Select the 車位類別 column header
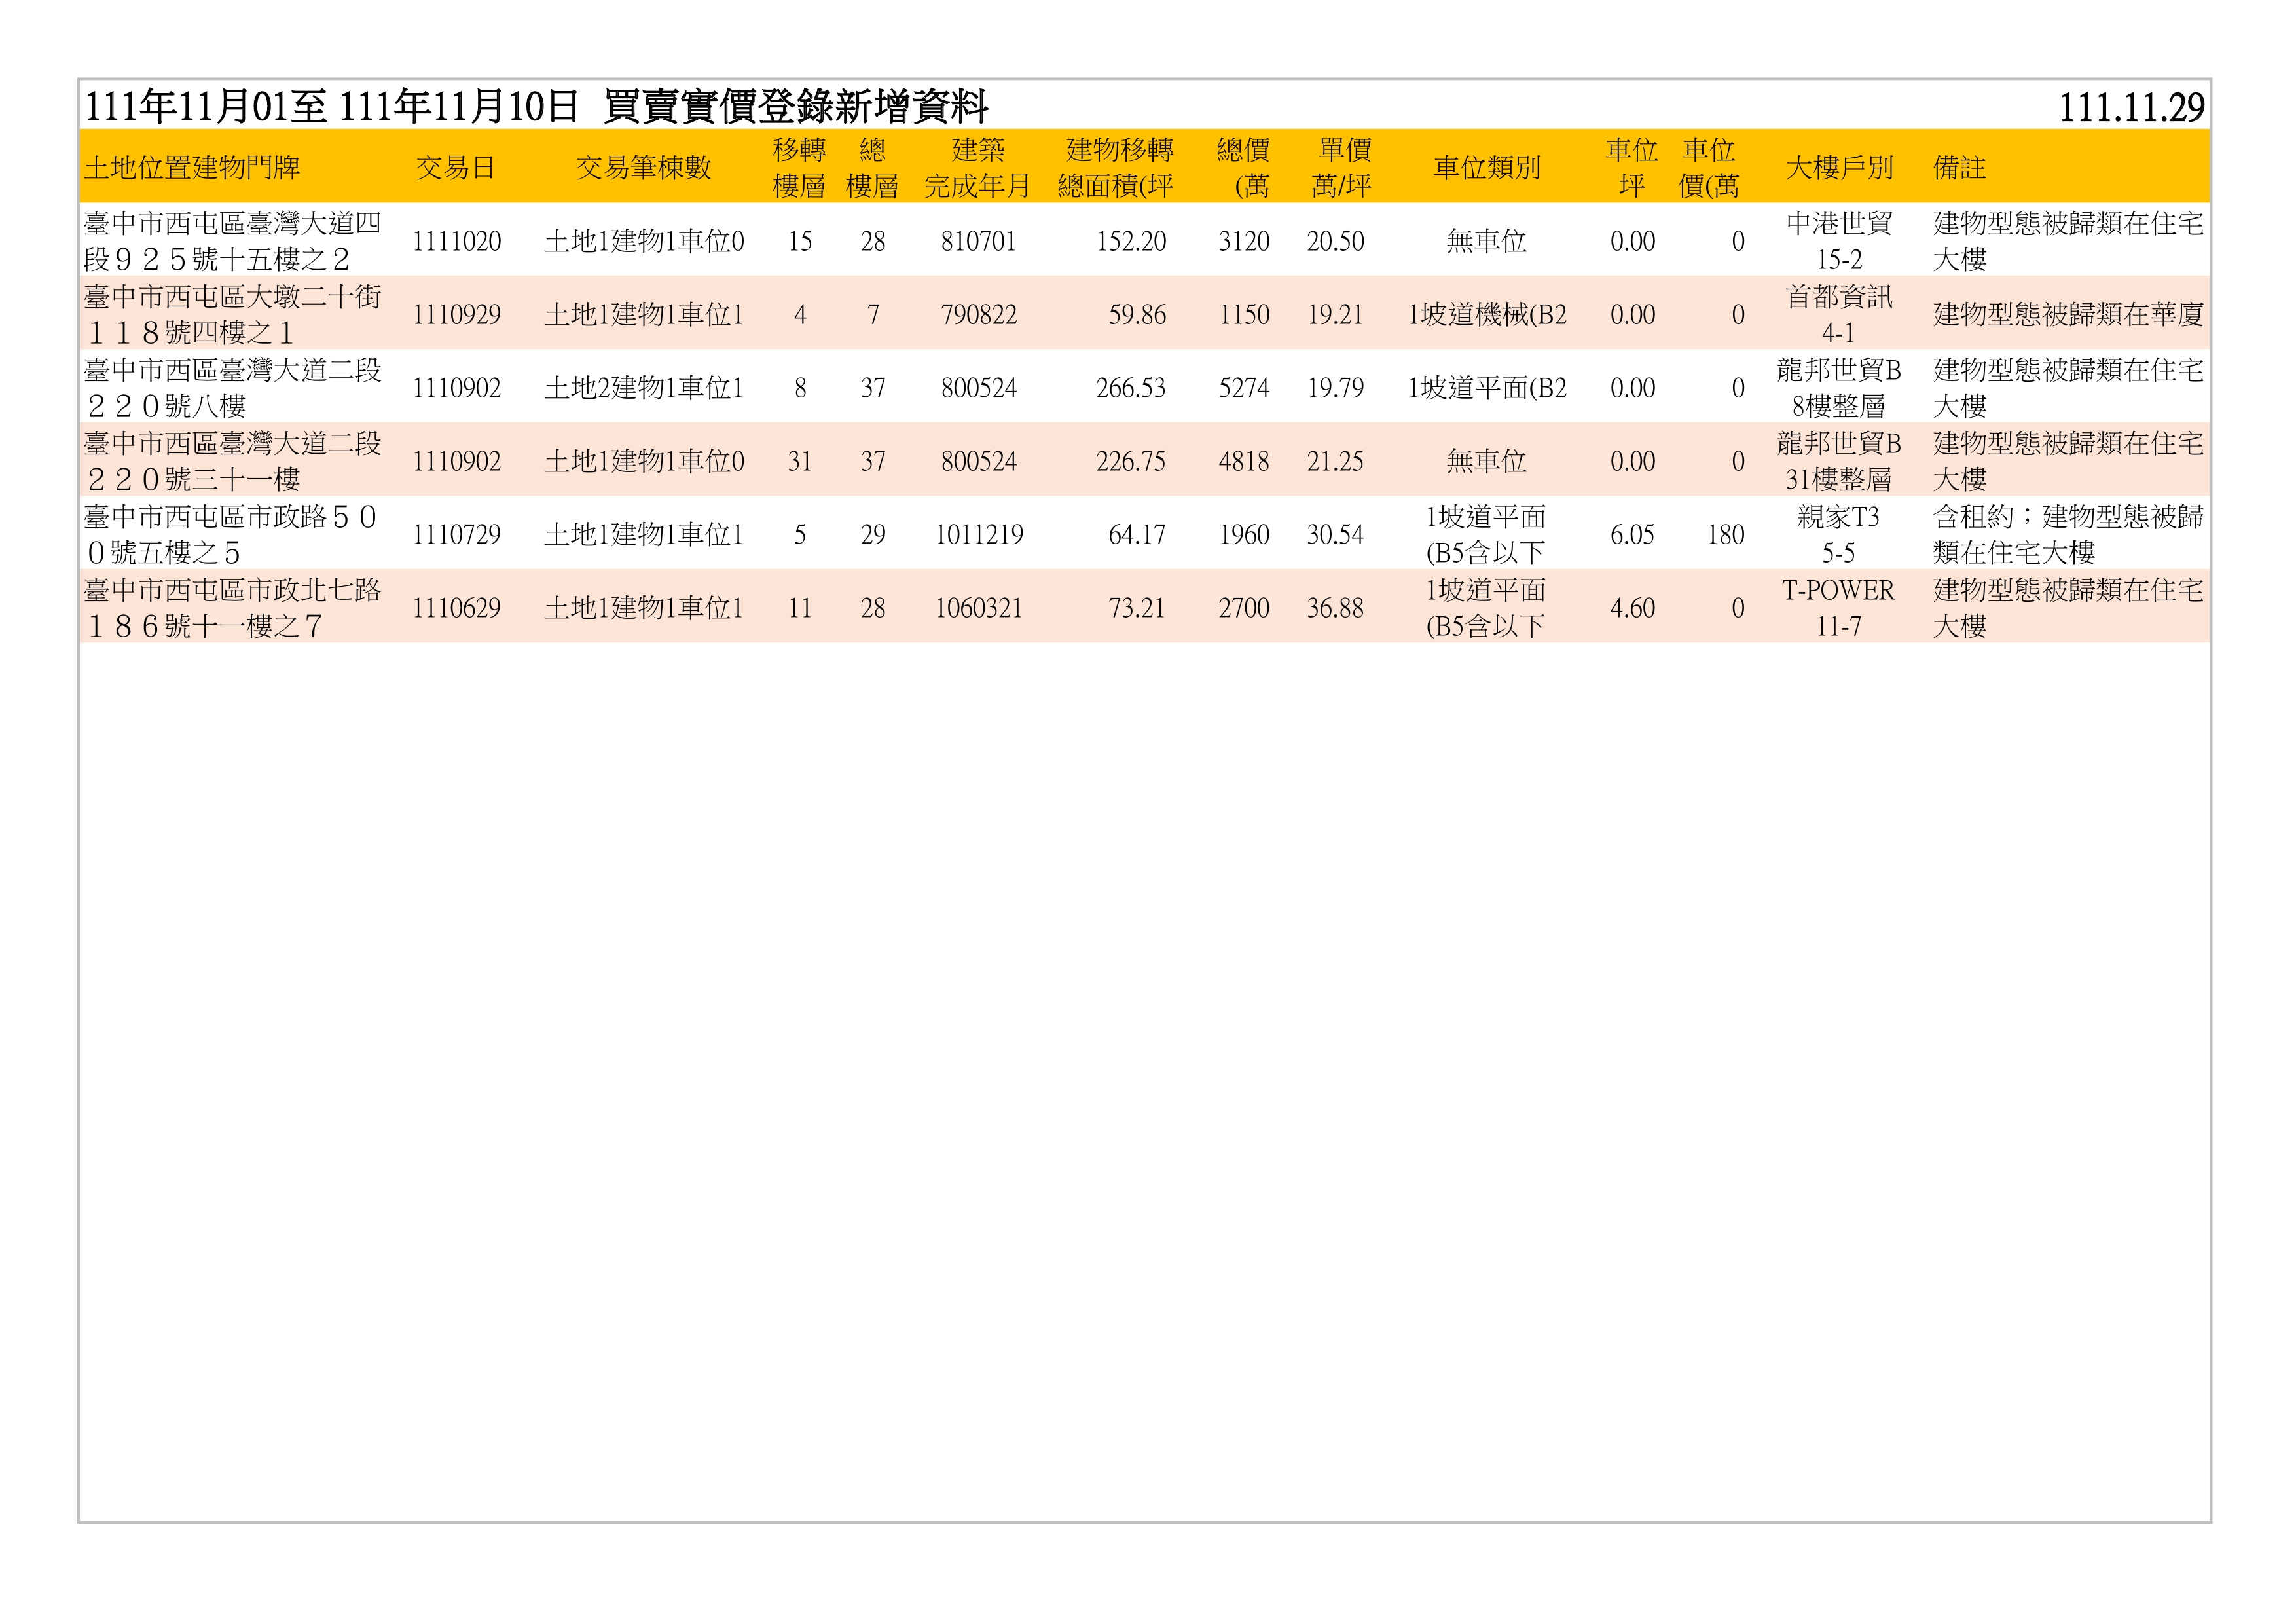Viewport: 2296px width, 1624px height. coord(1487,167)
